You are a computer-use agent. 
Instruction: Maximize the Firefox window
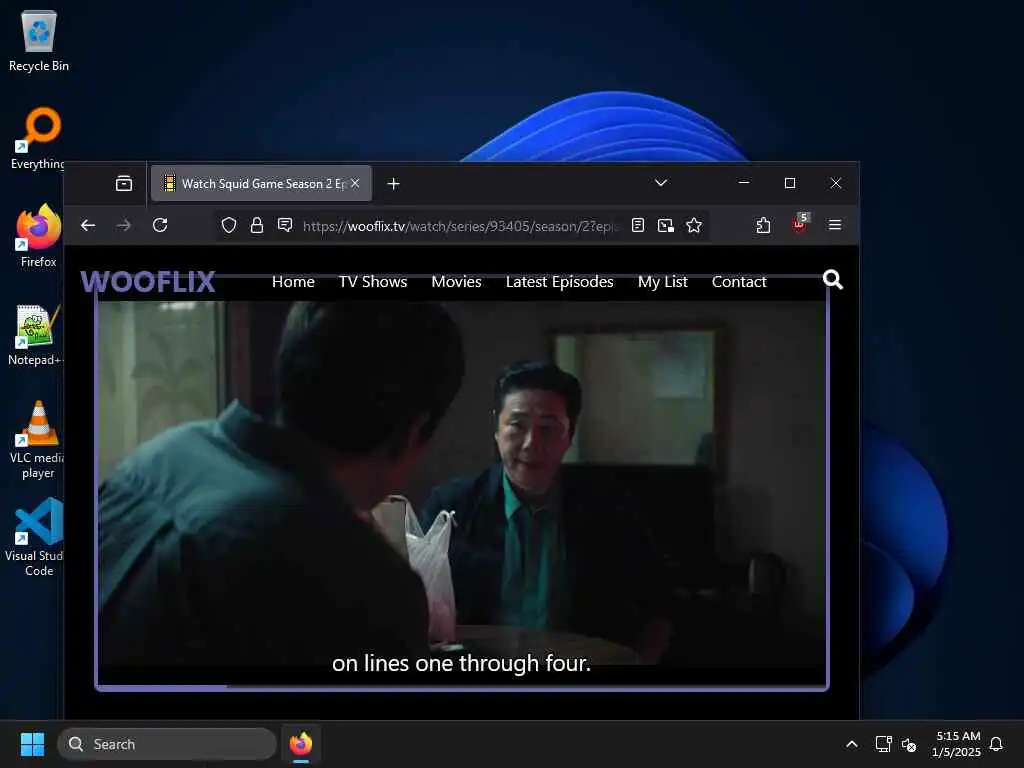pos(790,183)
